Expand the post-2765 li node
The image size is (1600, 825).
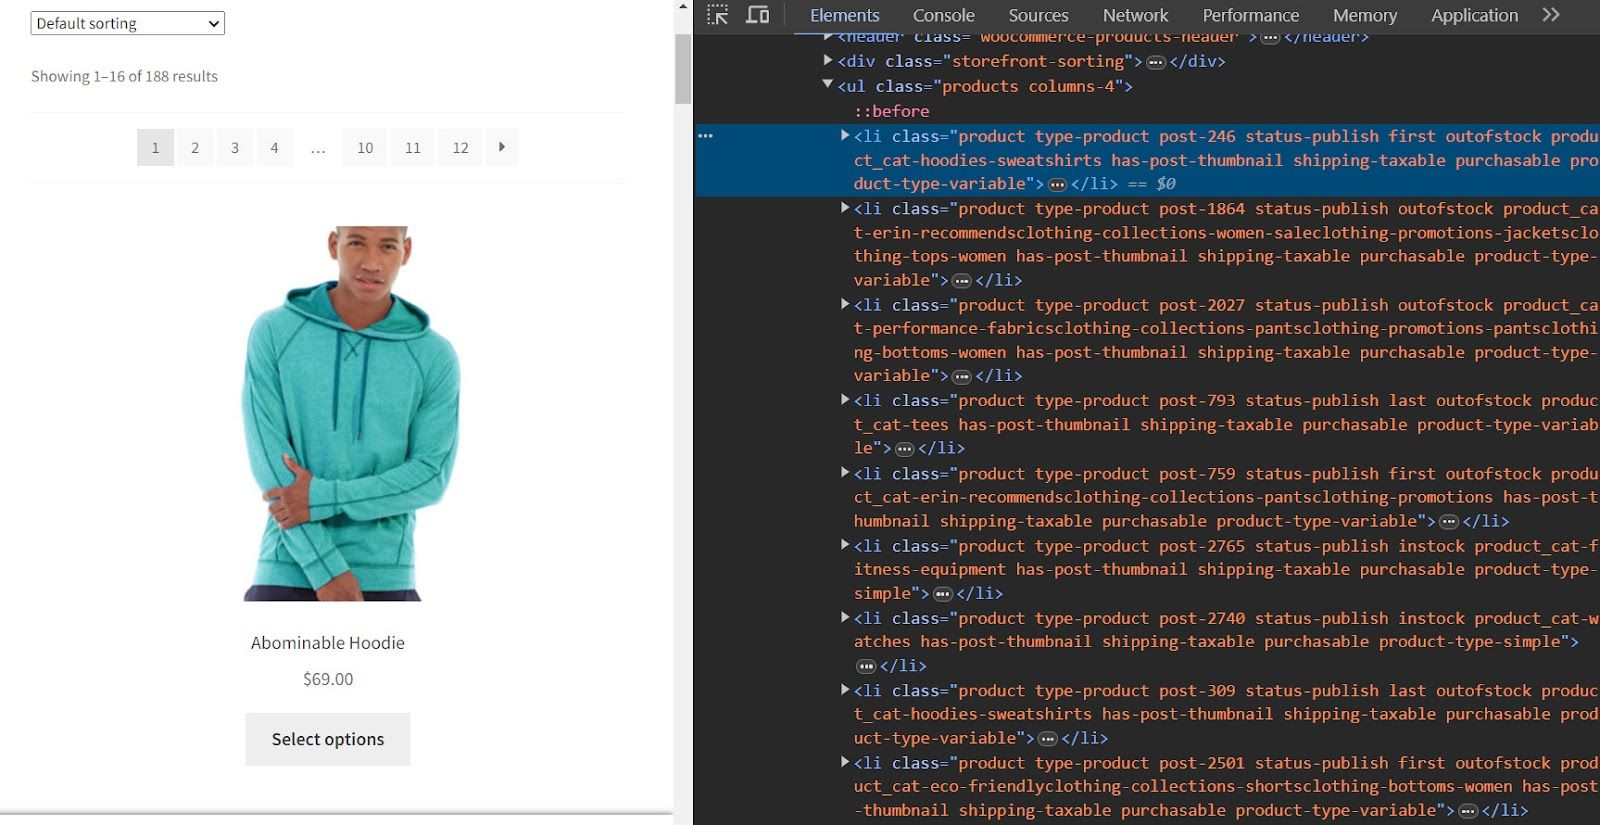pos(845,545)
